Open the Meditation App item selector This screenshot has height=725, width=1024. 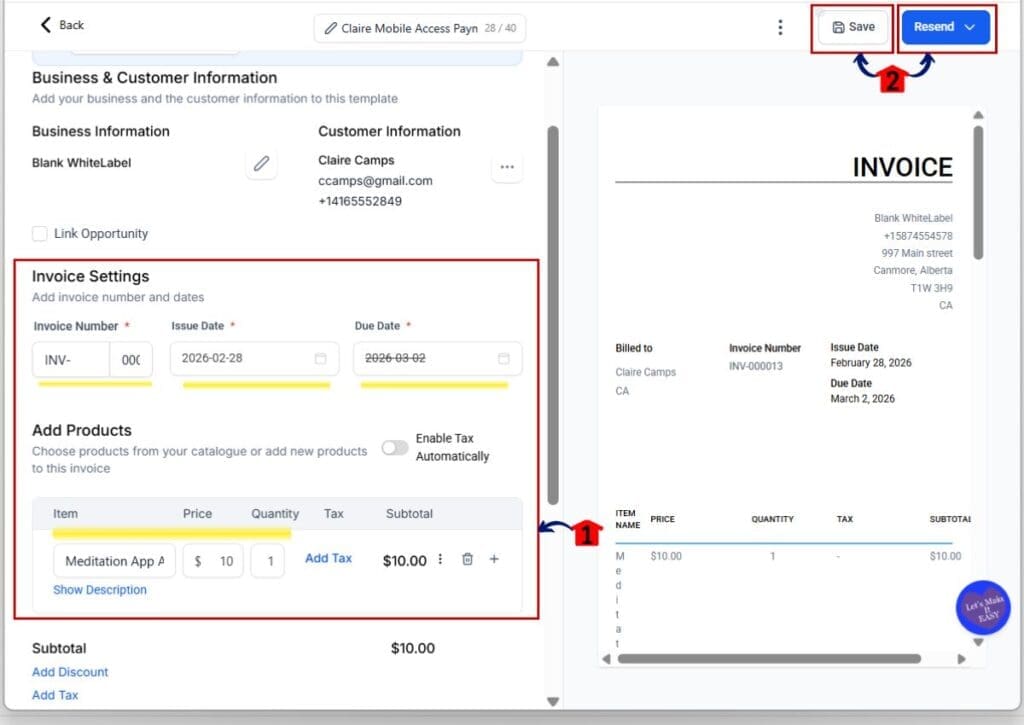click(113, 560)
